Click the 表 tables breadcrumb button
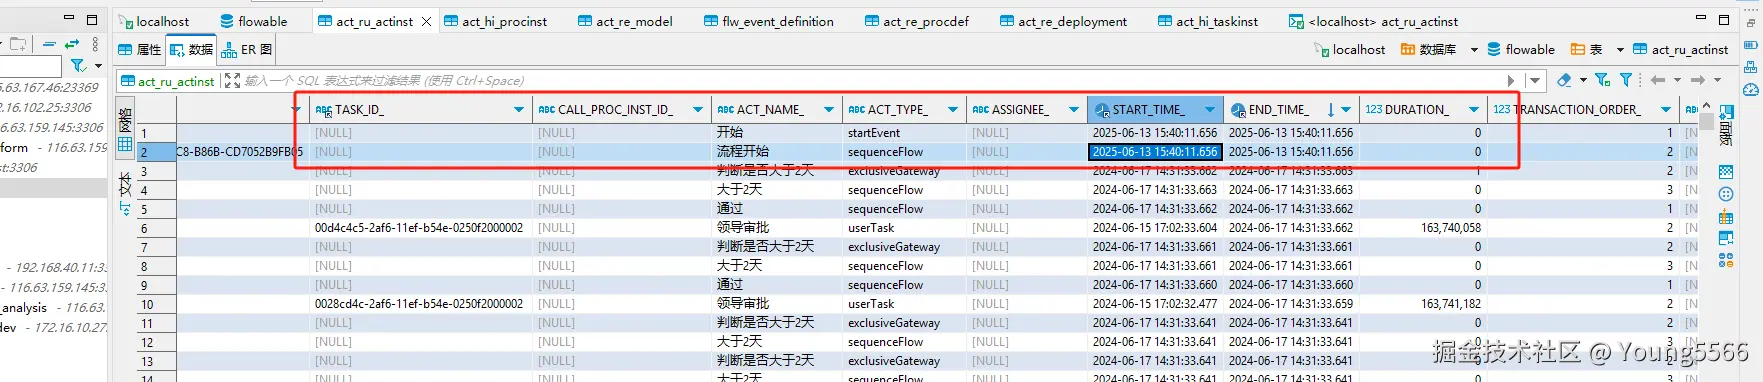1763x382 pixels. point(1587,49)
